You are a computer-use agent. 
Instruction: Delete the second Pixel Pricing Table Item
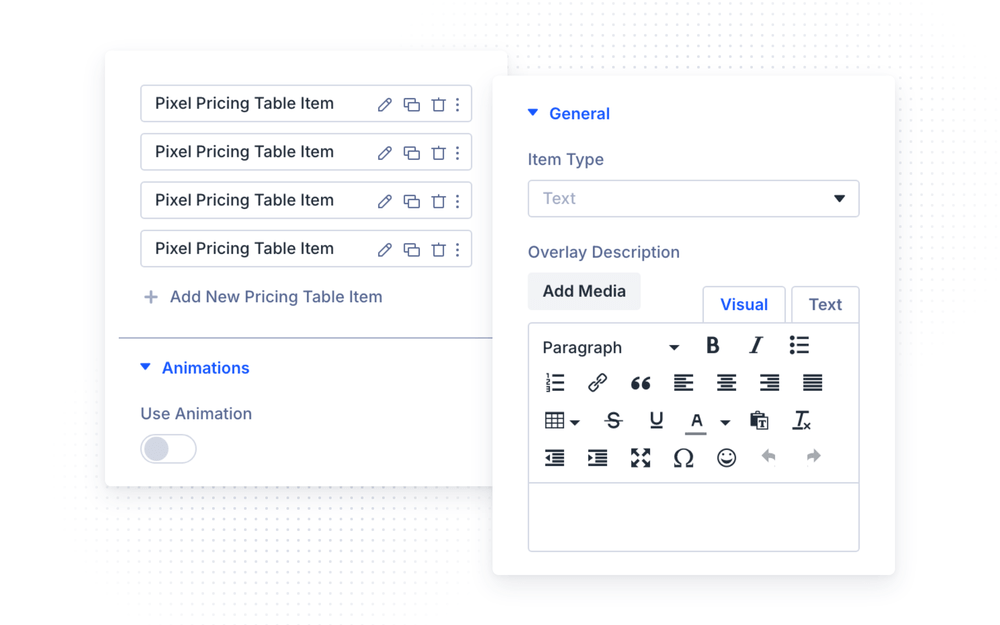pos(439,153)
